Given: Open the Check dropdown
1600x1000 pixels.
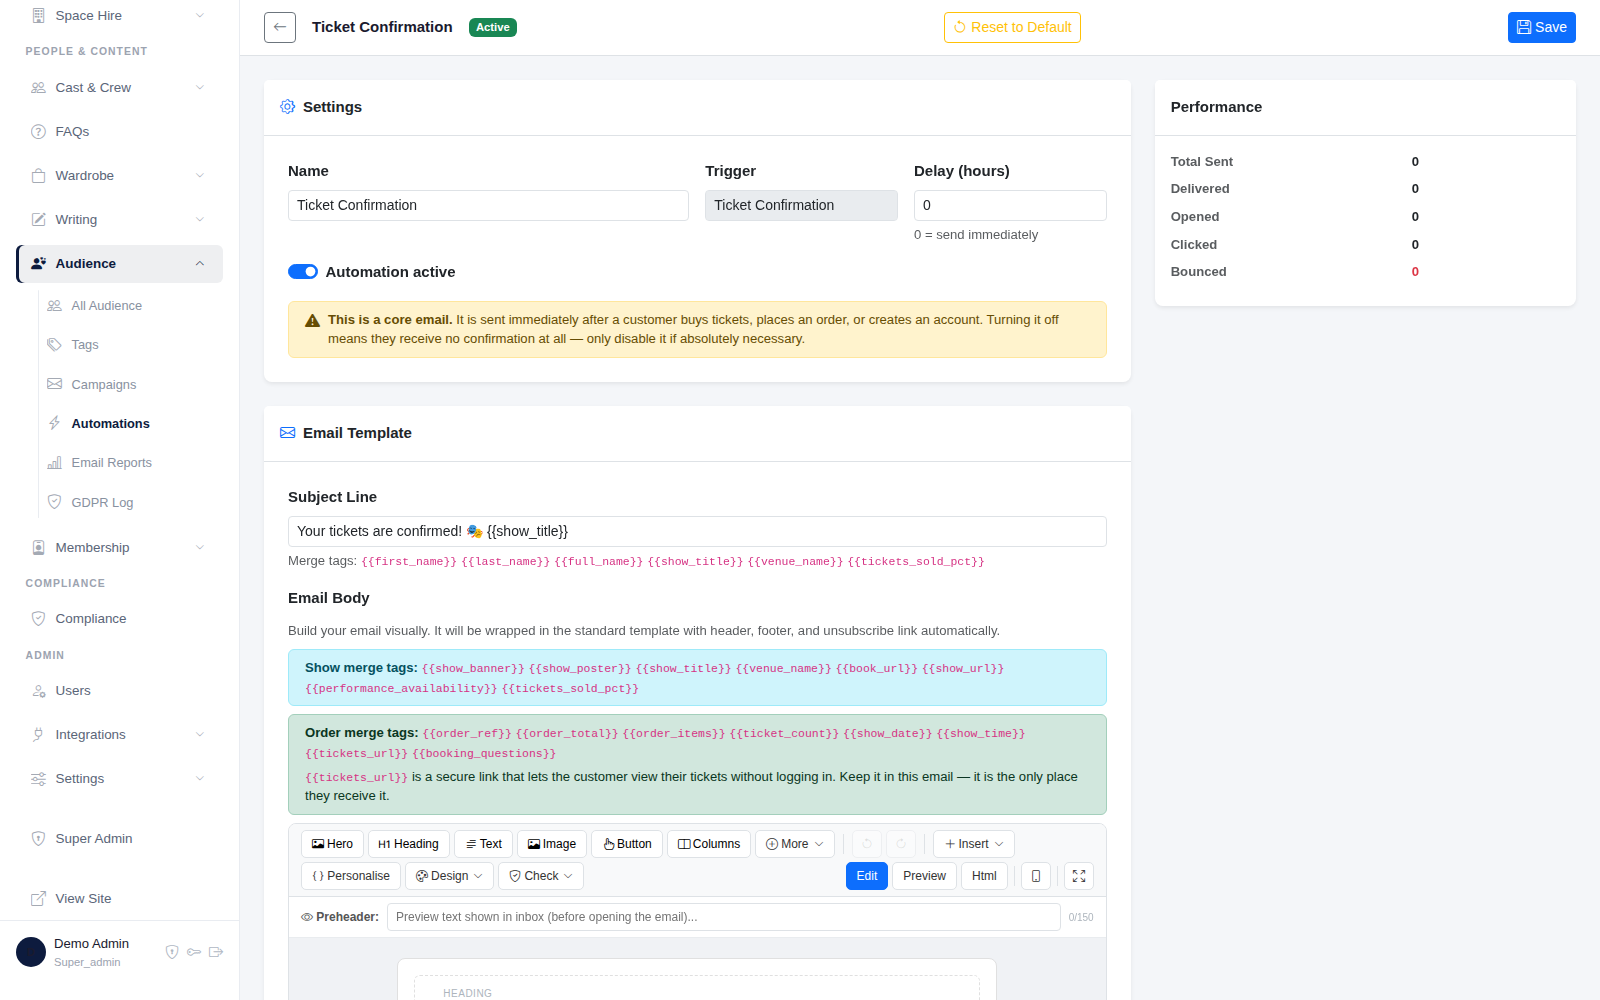Looking at the screenshot, I should coord(541,876).
